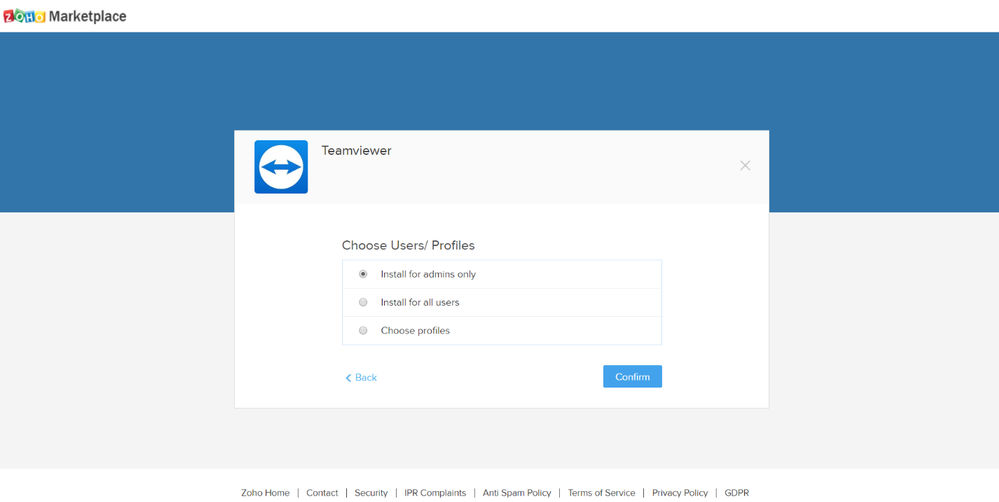Open the Privacy Policy footer link
This screenshot has width=999, height=502.
click(680, 493)
